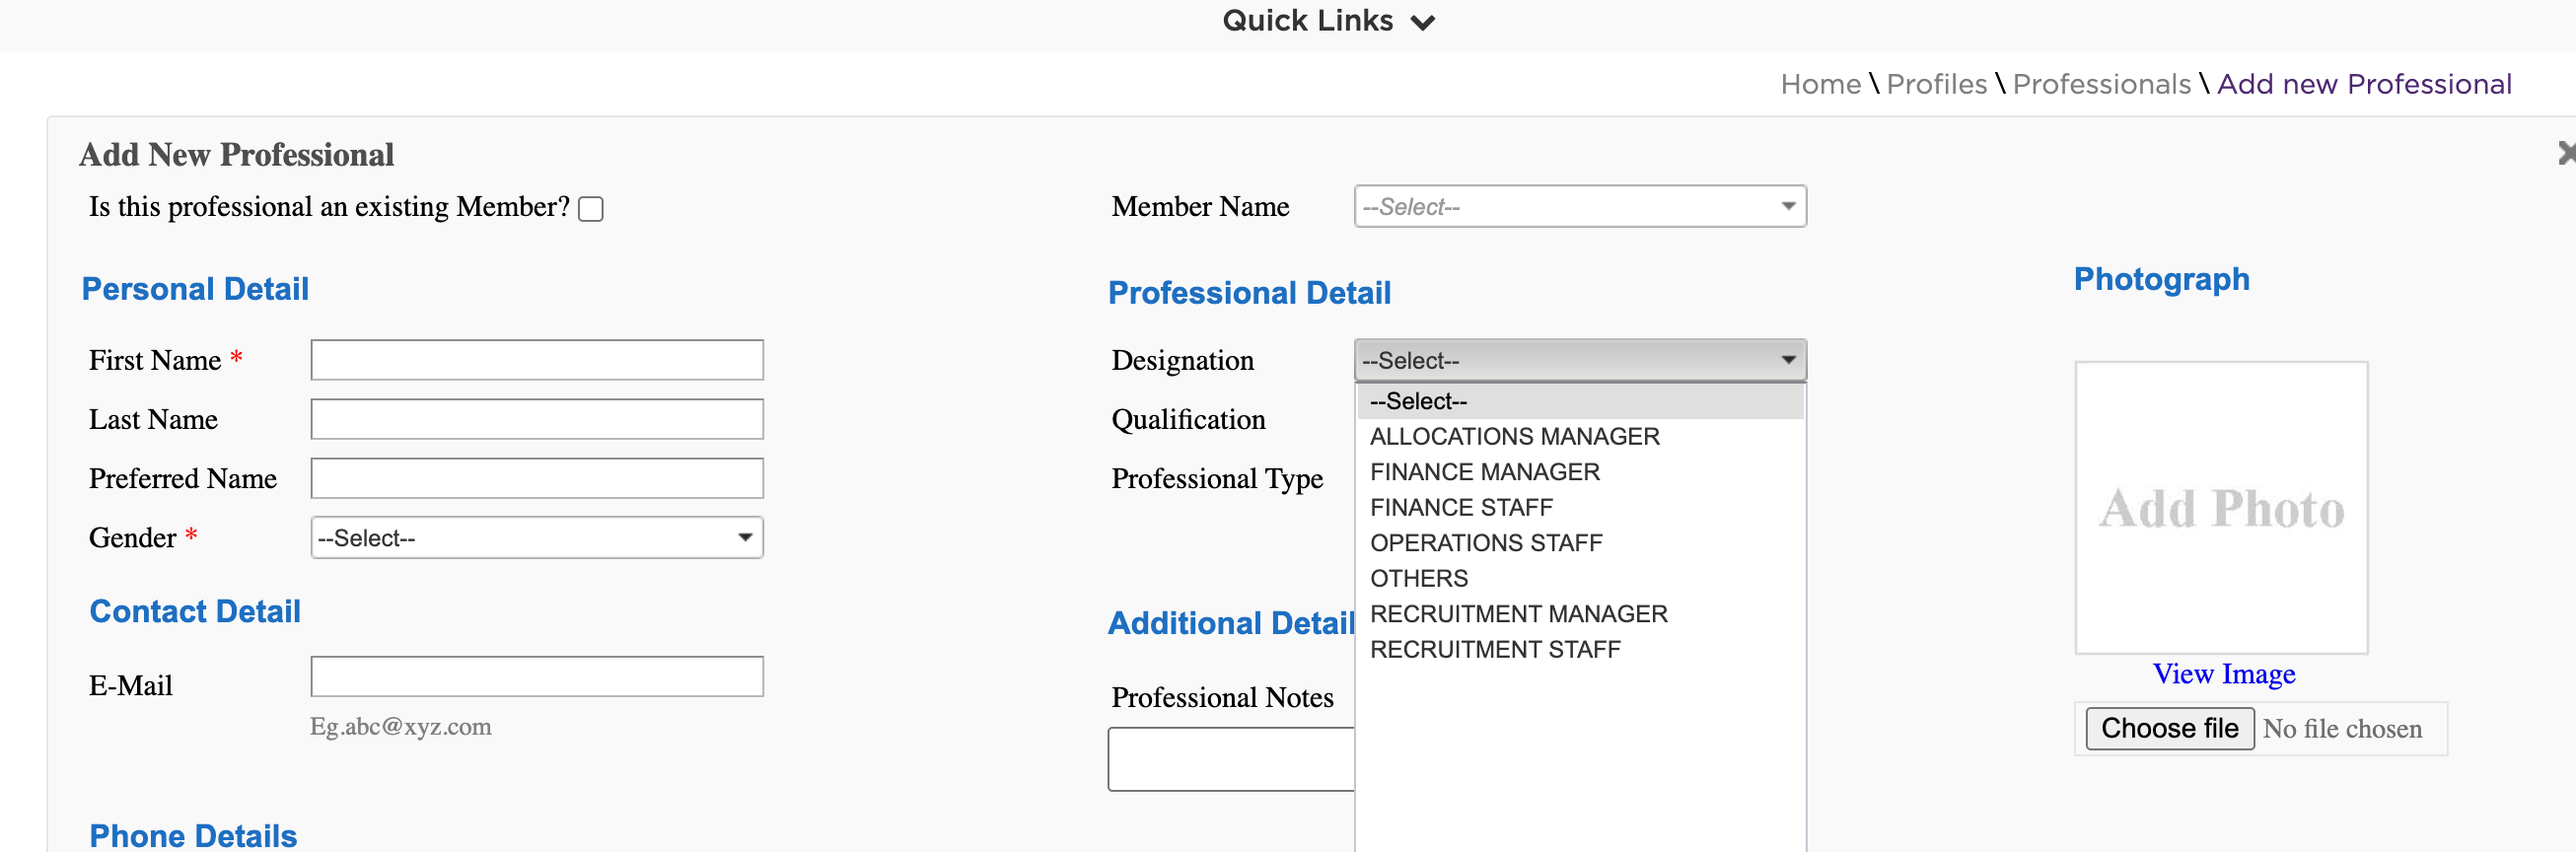Open the Gender dropdown

click(537, 537)
